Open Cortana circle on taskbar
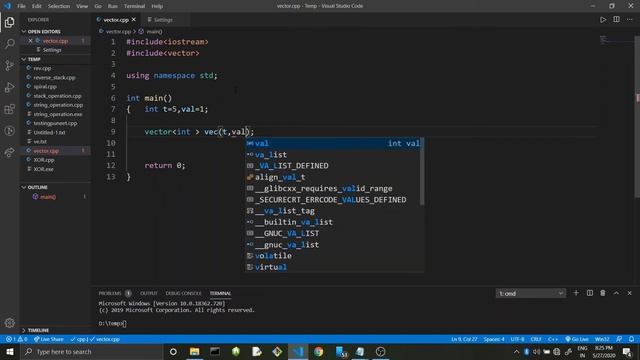 [173, 351]
